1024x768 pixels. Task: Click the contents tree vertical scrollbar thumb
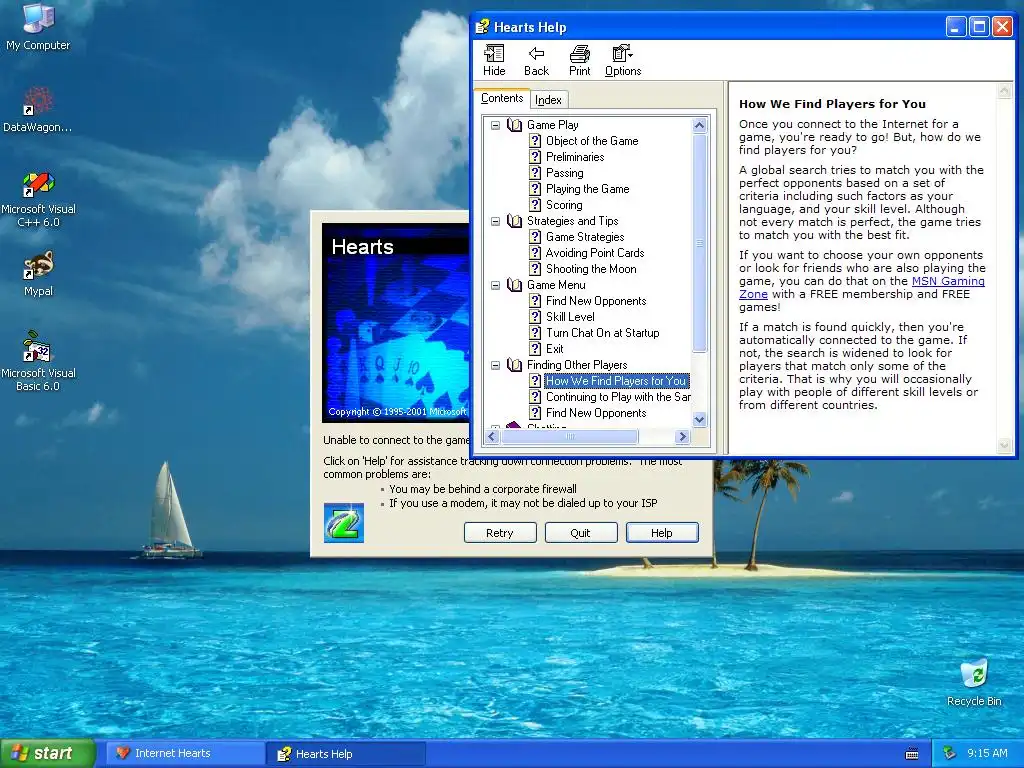(x=699, y=243)
